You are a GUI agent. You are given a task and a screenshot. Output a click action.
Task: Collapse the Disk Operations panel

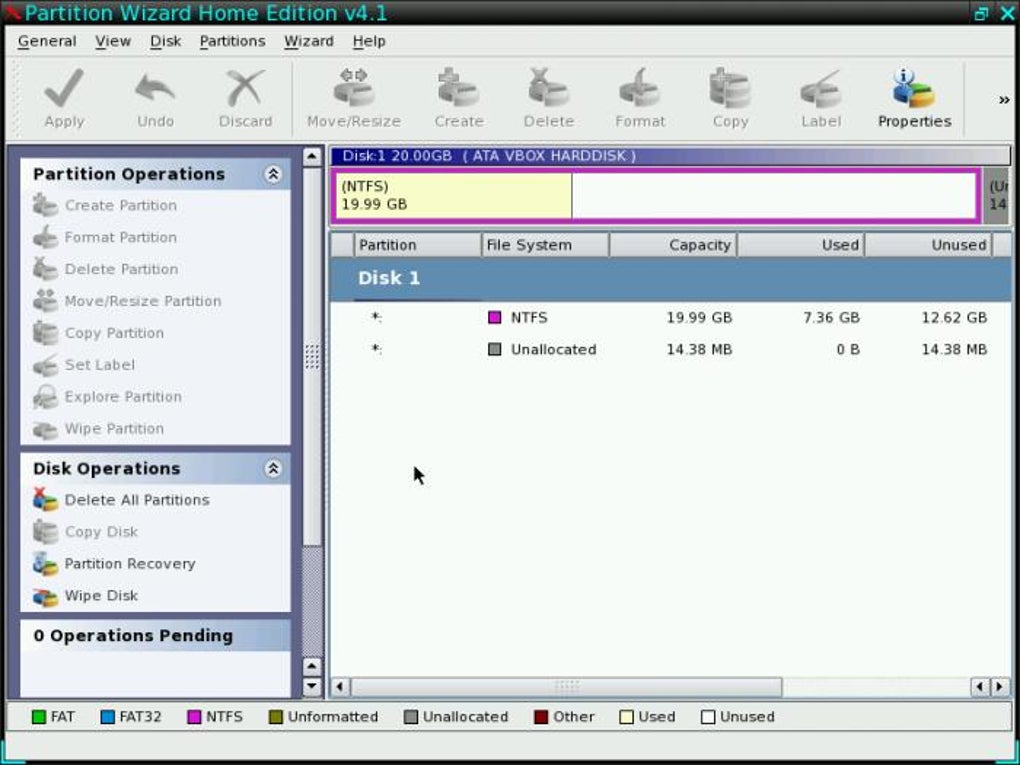[x=273, y=468]
